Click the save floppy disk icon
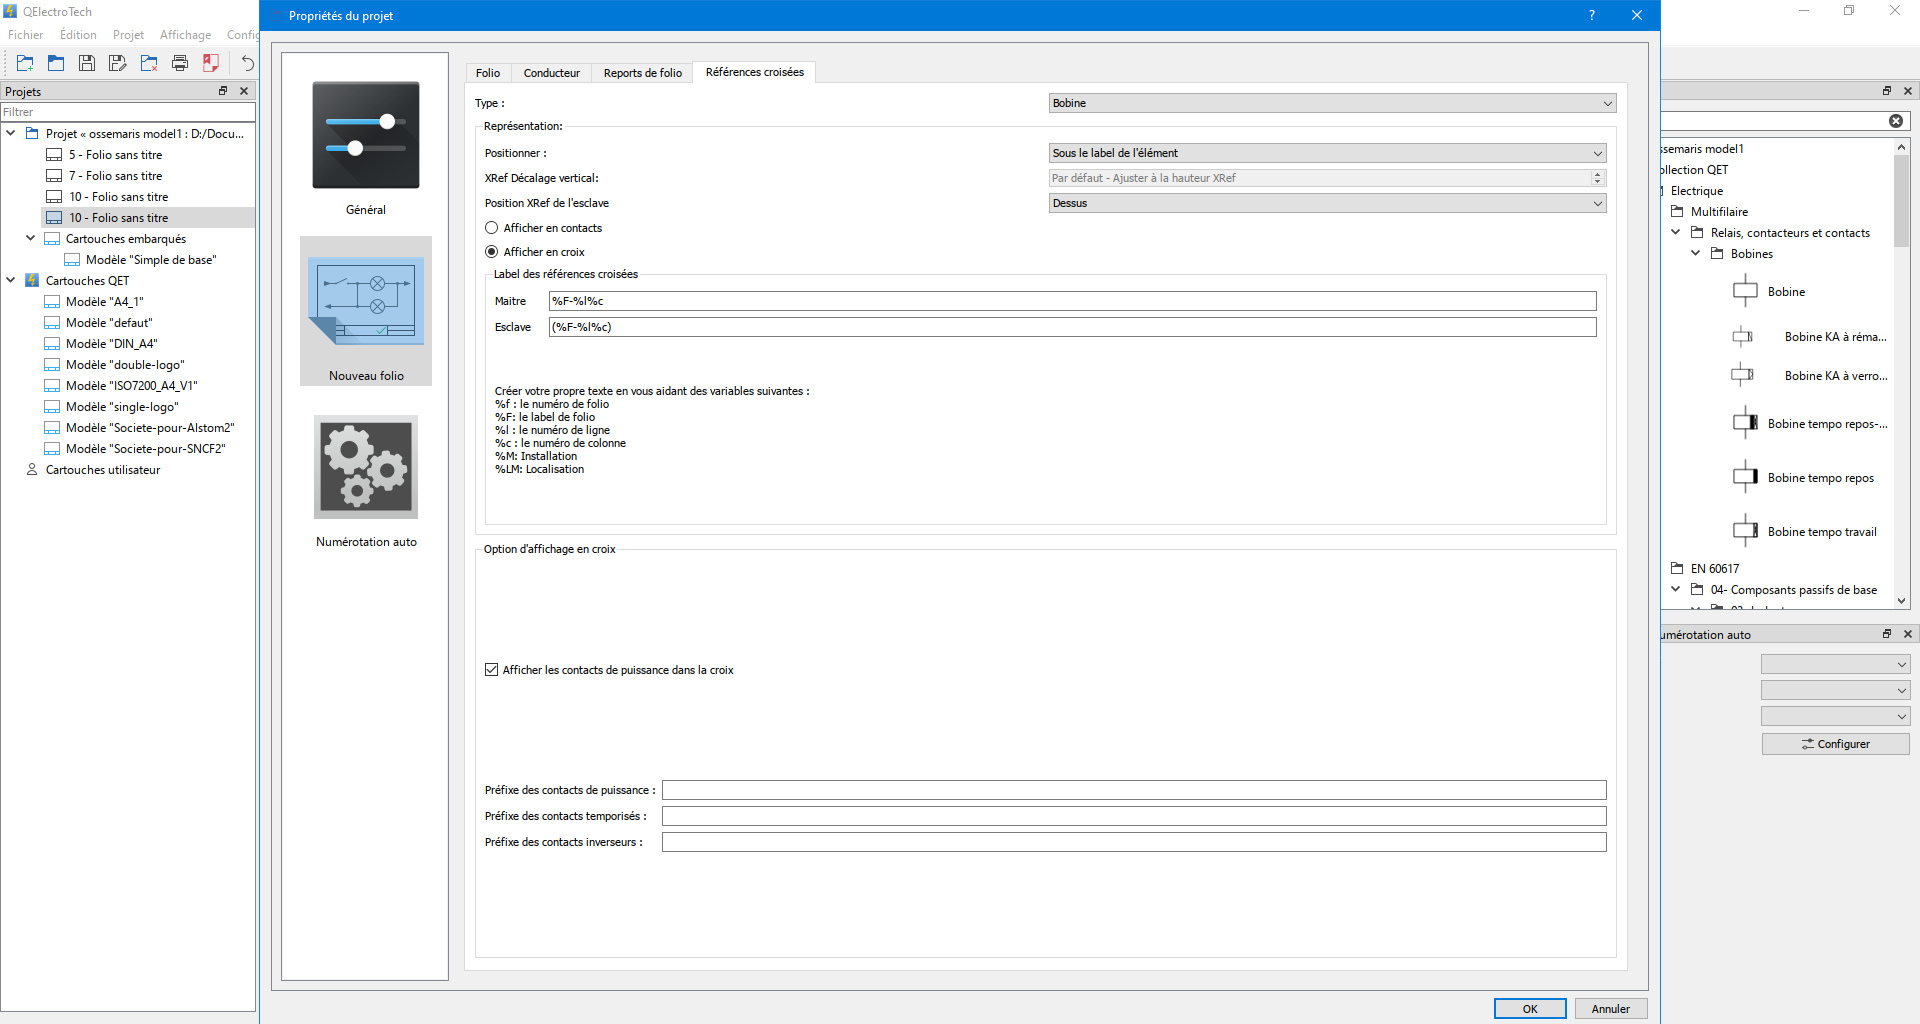Screen dimensions: 1920x1024 (x=87, y=63)
